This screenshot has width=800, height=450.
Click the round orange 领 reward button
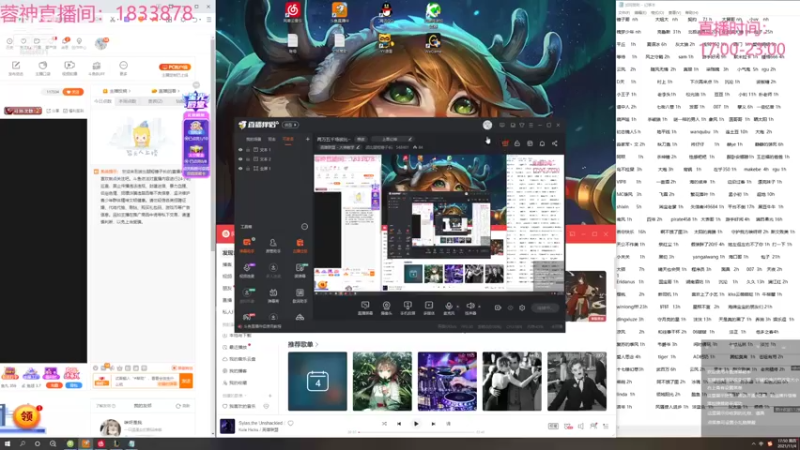pos(27,417)
